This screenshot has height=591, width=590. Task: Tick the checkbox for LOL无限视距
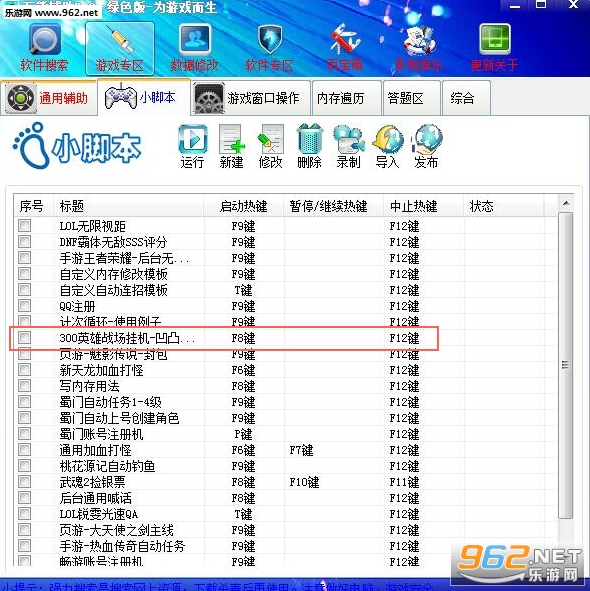25,226
